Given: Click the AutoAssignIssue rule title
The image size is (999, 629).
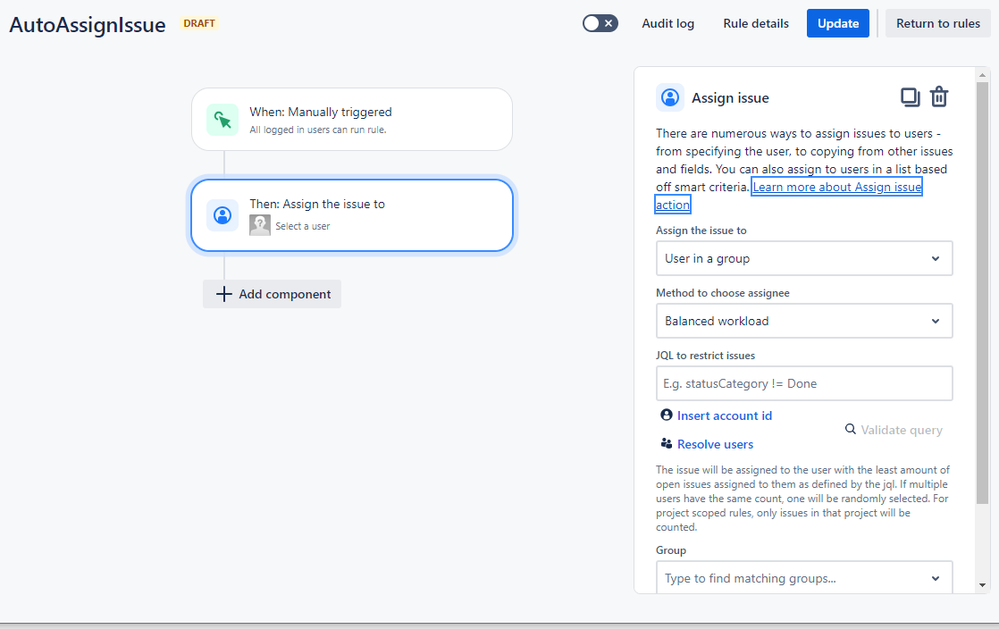Looking at the screenshot, I should coord(87,25).
